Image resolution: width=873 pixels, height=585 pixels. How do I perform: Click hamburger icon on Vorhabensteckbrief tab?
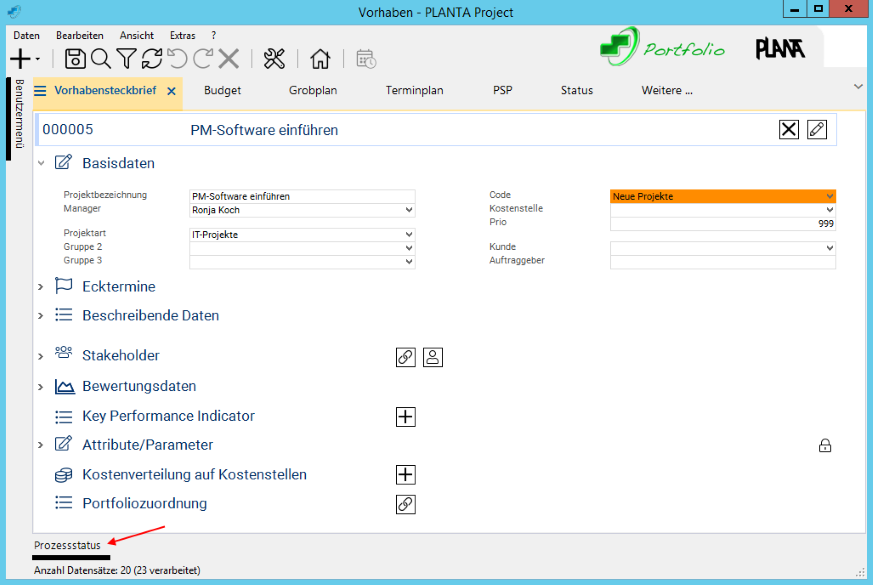pos(40,91)
